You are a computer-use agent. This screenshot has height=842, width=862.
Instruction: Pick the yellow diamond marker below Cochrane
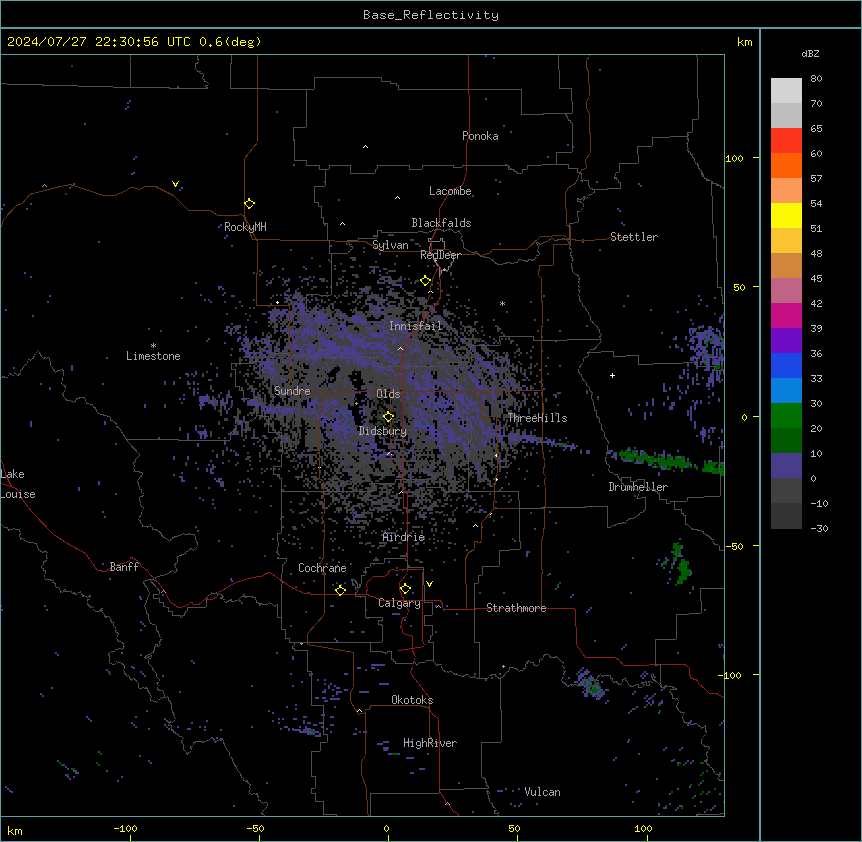340,590
